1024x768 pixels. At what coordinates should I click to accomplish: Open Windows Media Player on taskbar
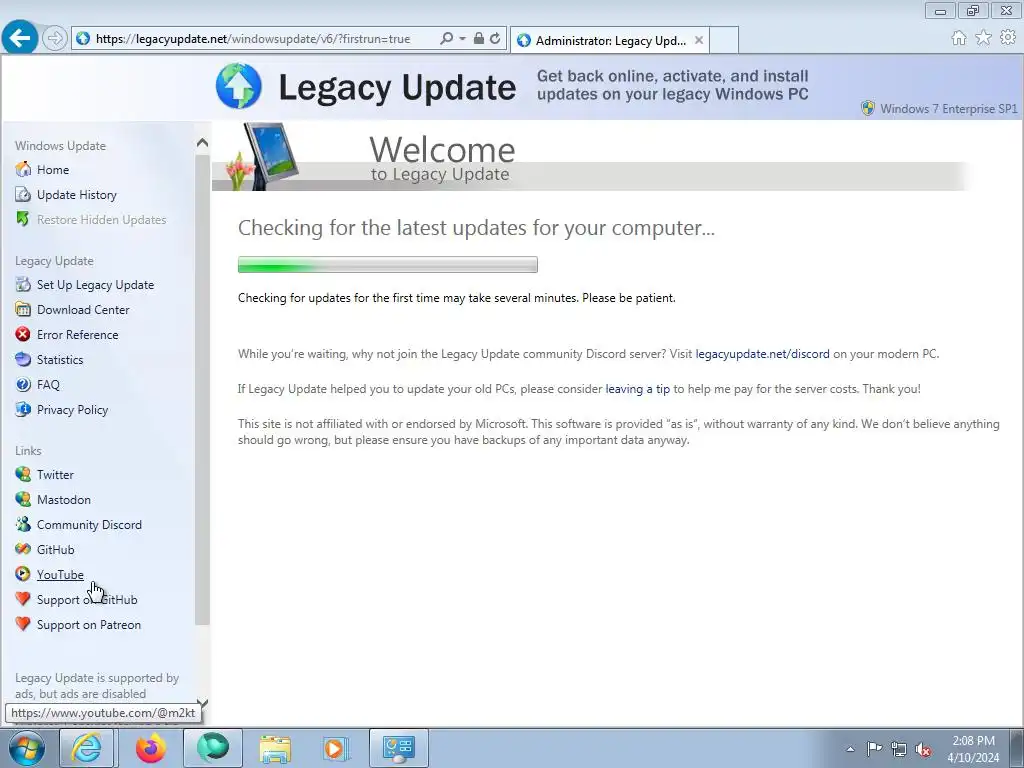[x=336, y=748]
